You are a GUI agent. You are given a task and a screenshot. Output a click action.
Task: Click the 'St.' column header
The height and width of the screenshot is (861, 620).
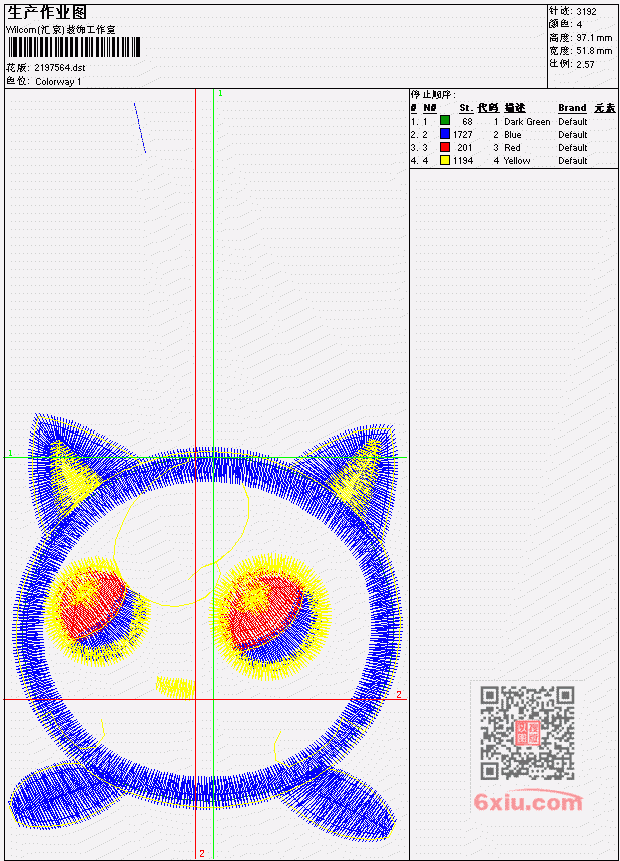click(466, 108)
